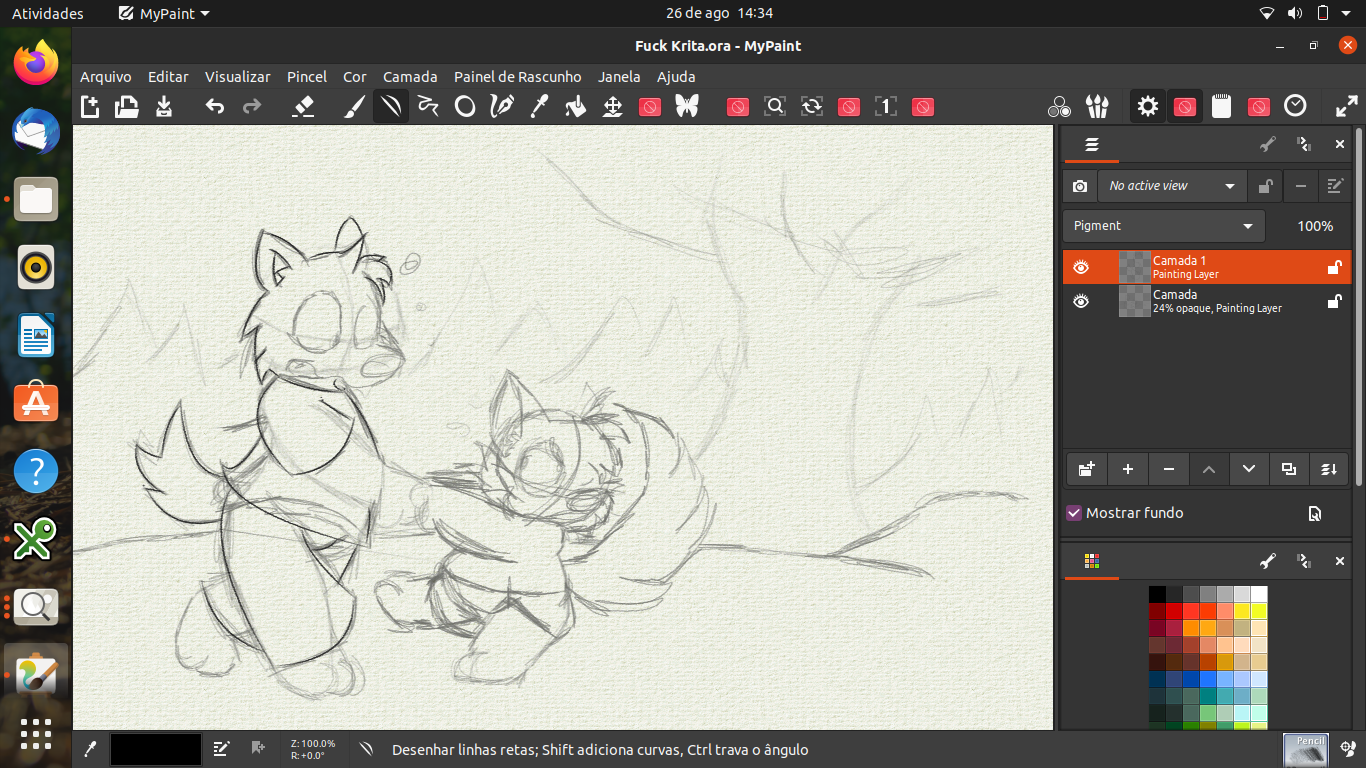Open the Janela menu

[x=619, y=77]
